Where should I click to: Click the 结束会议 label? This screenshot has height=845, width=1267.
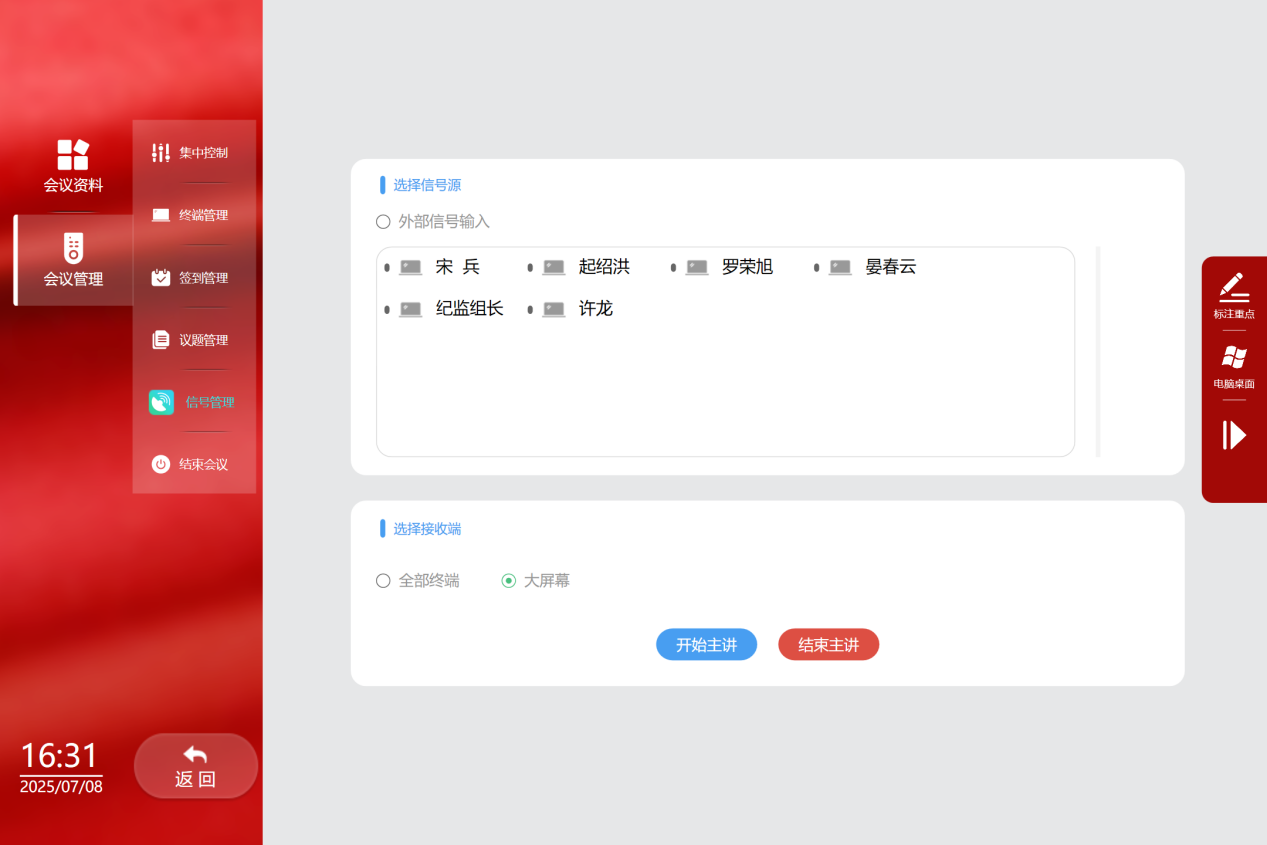pos(204,464)
